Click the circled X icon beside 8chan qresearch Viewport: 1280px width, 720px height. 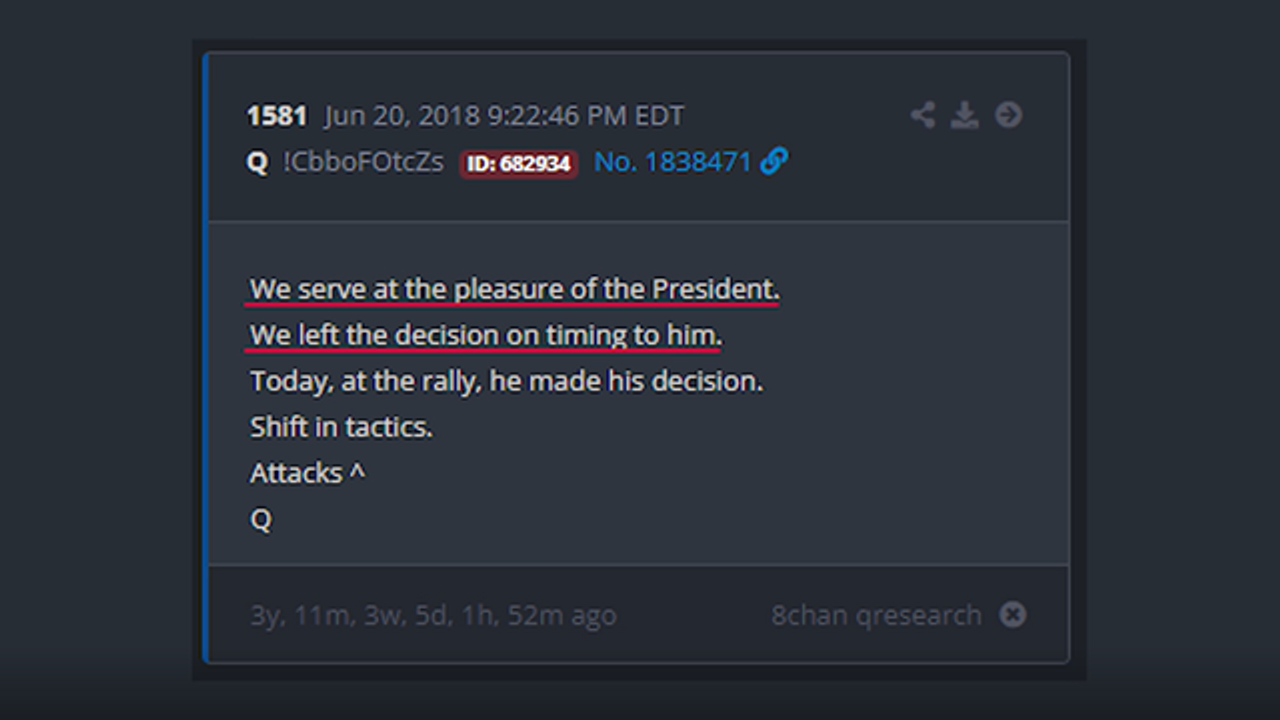1013,614
